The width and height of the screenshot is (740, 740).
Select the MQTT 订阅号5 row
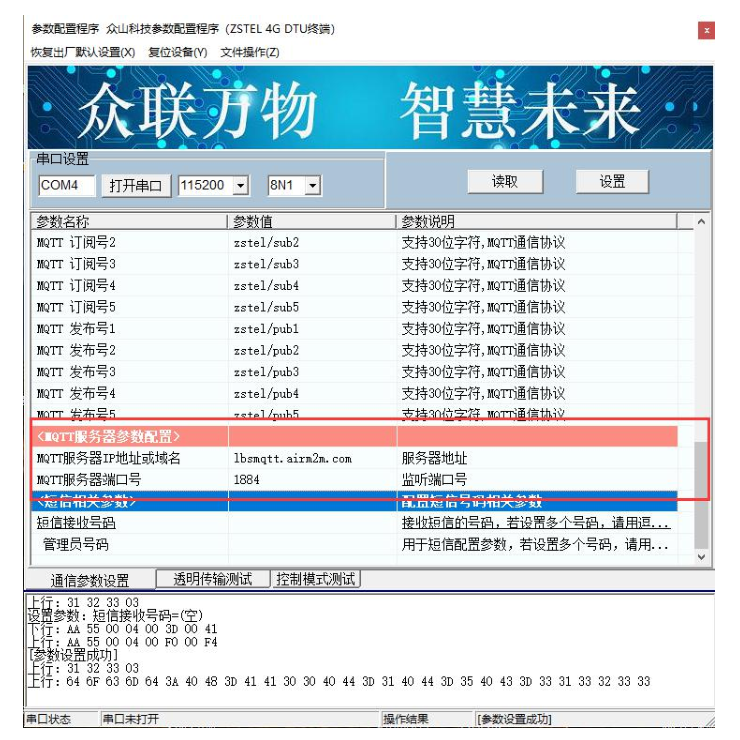pos(355,308)
